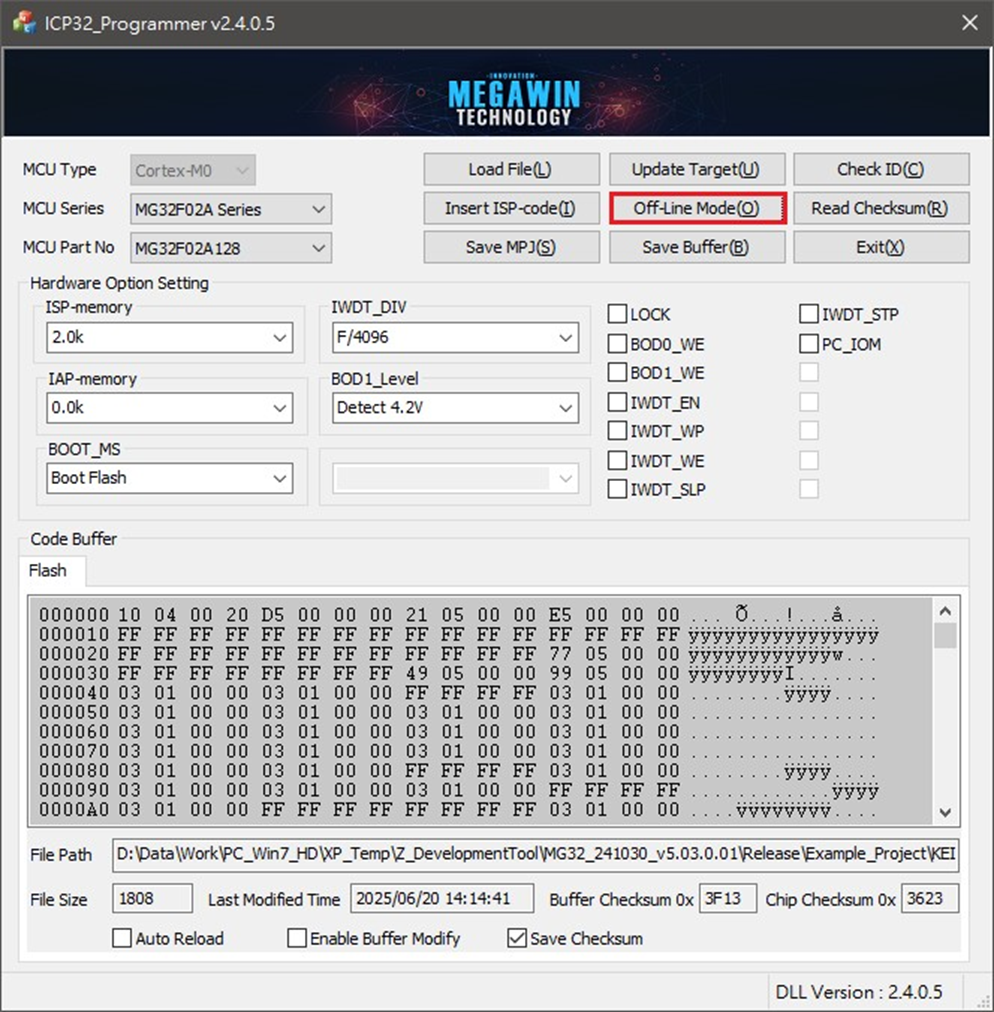Image resolution: width=994 pixels, height=1012 pixels.
Task: Check Enable Buffer Modify
Action: pyautogui.click(x=297, y=938)
